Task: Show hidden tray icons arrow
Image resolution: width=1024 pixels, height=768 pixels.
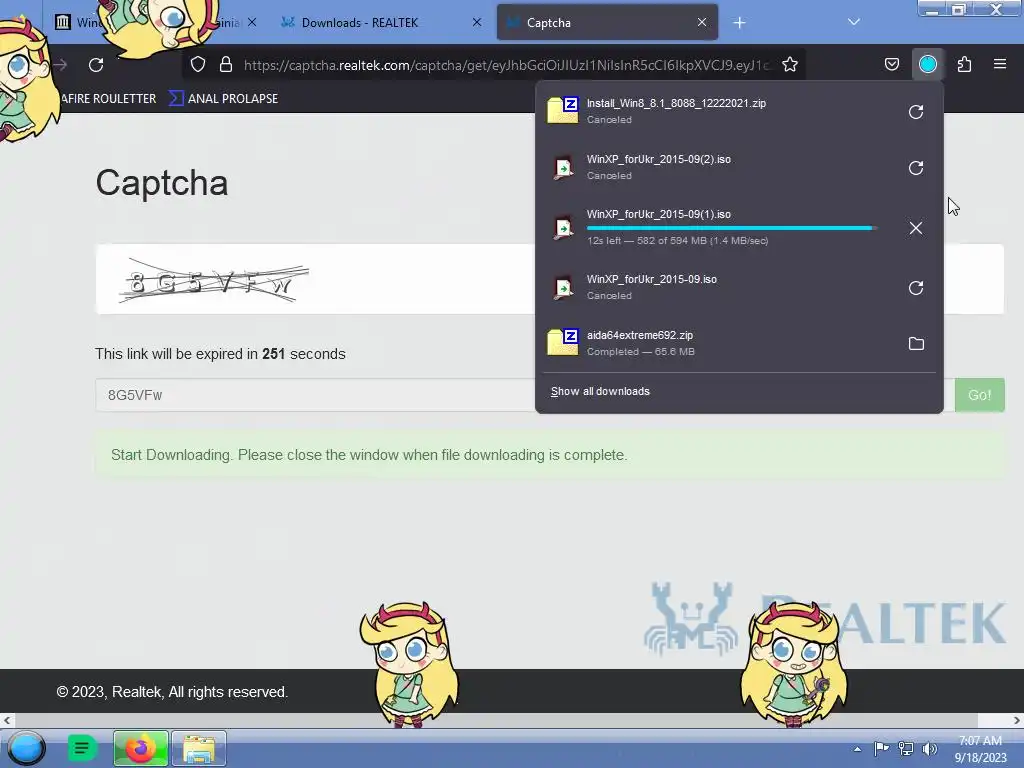Action: (857, 749)
